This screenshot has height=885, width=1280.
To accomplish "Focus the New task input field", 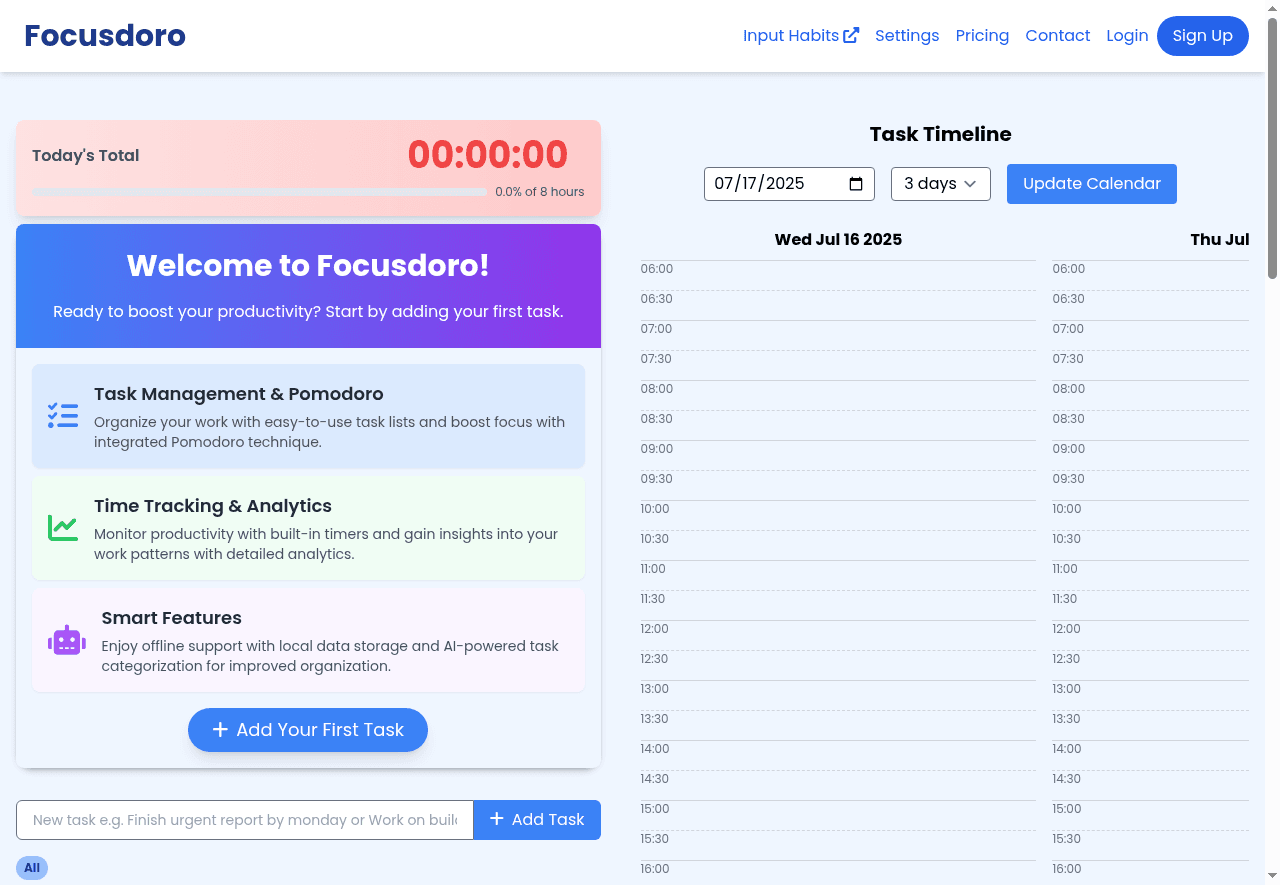I will [245, 820].
